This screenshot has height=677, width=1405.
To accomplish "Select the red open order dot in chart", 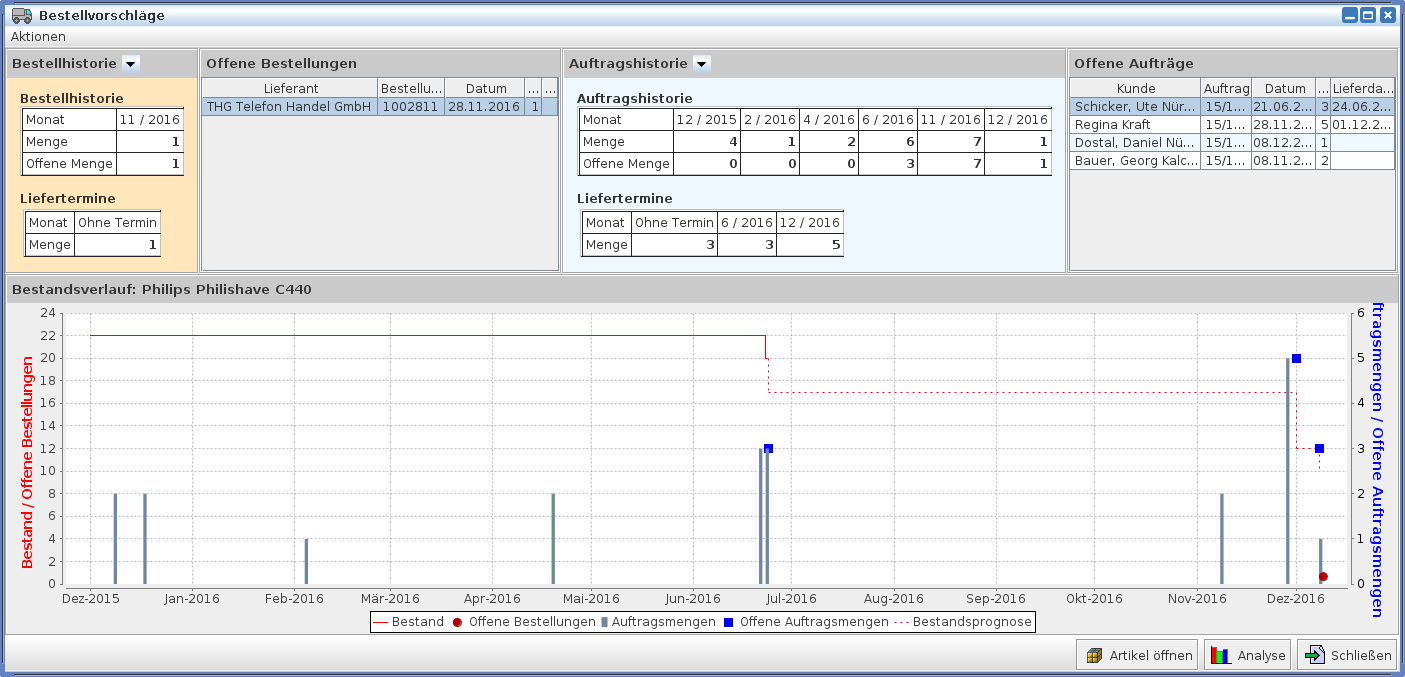I will point(1323,577).
